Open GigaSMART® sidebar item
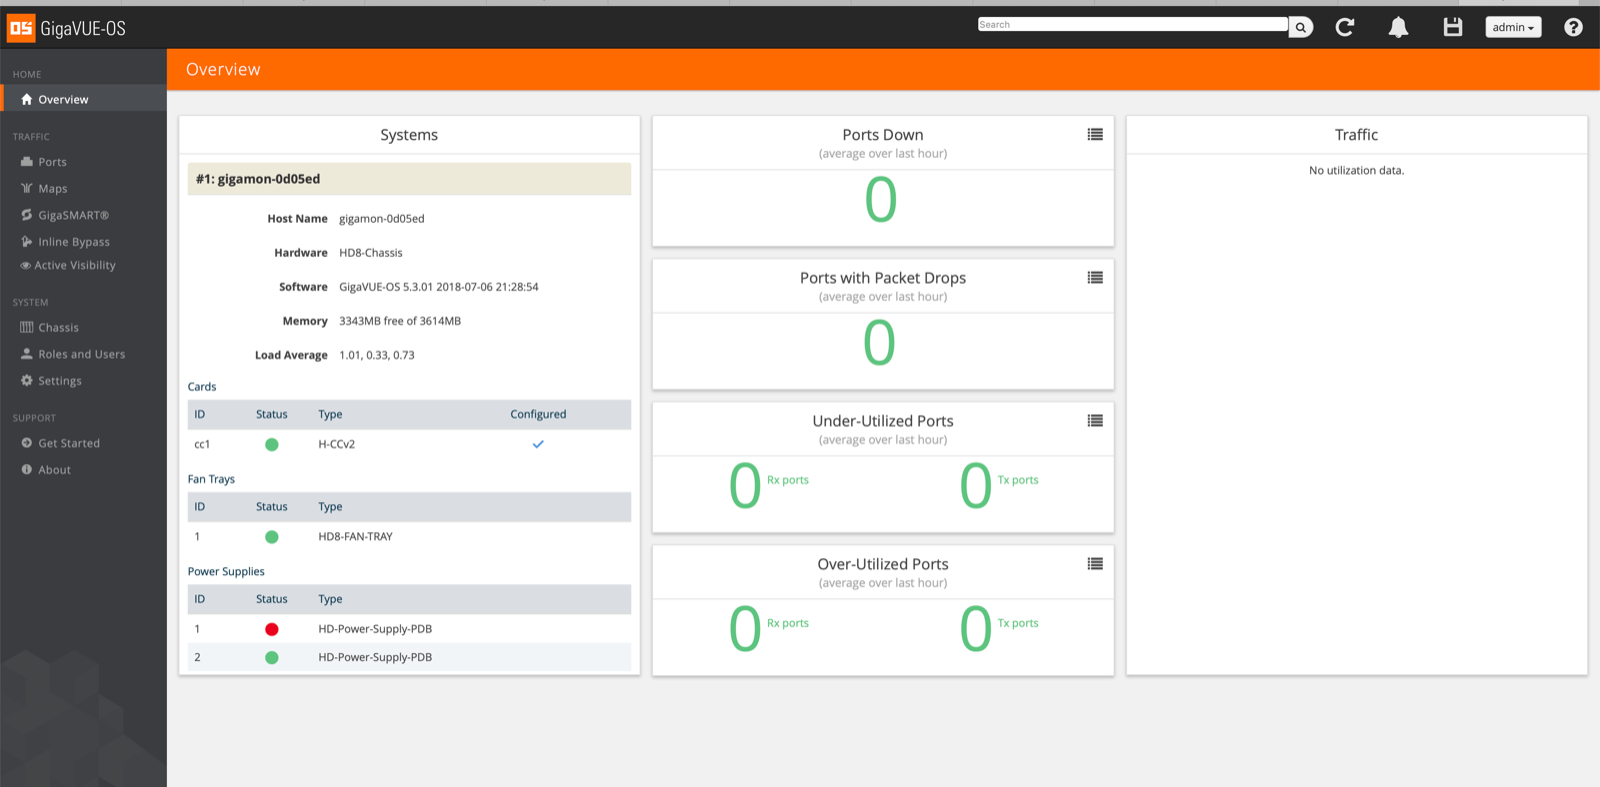This screenshot has width=1600, height=787. (x=73, y=215)
